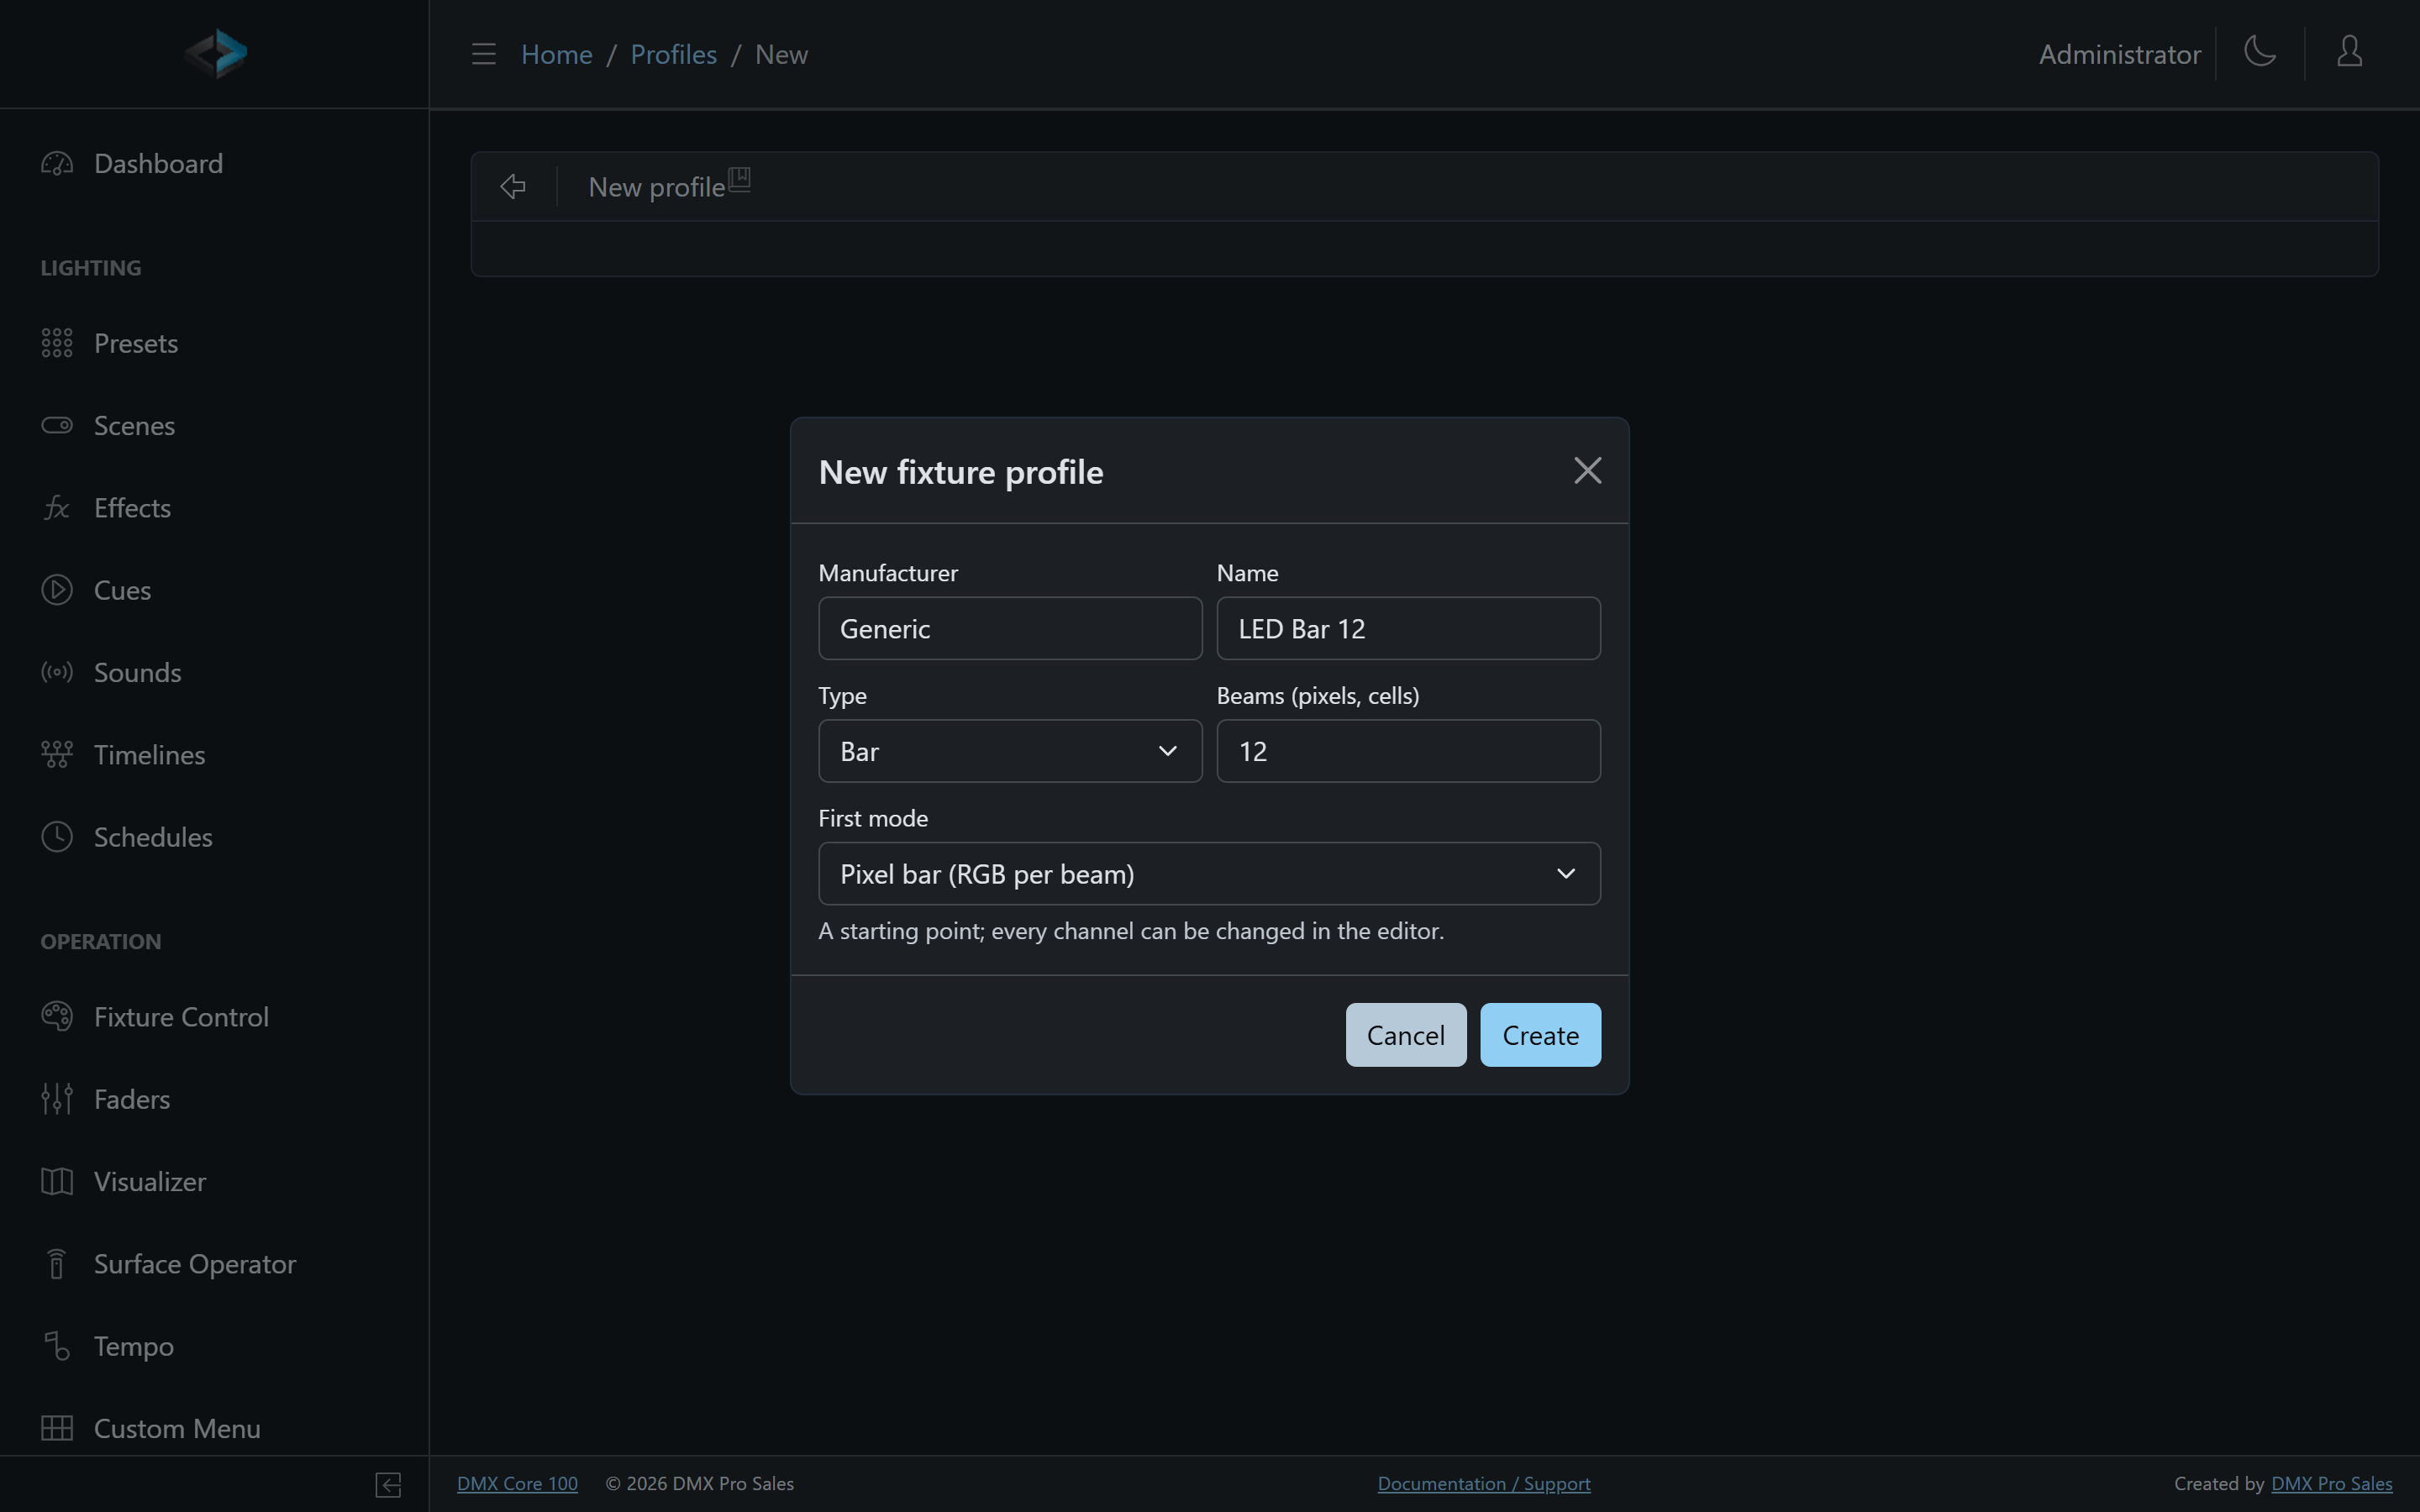Click the Scenes toggle-shaped icon
This screenshot has height=1512, width=2420.
tap(57, 425)
